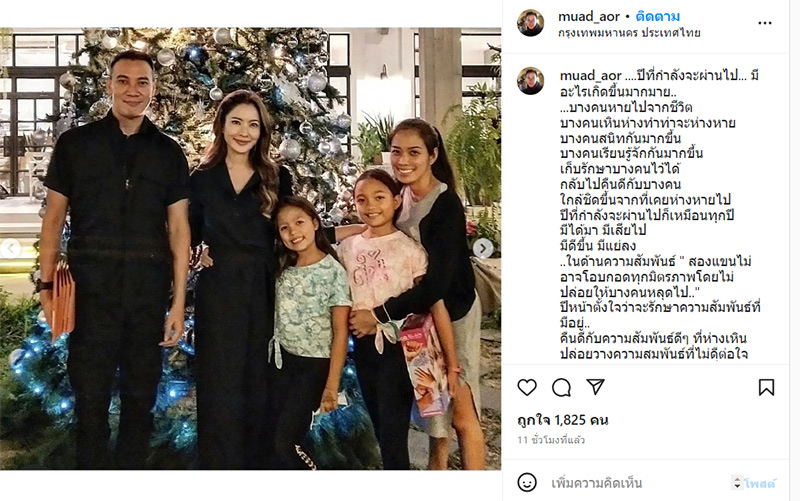This screenshot has height=501, width=800.
Task: Share the post with the paper plane icon
Action: click(x=595, y=387)
